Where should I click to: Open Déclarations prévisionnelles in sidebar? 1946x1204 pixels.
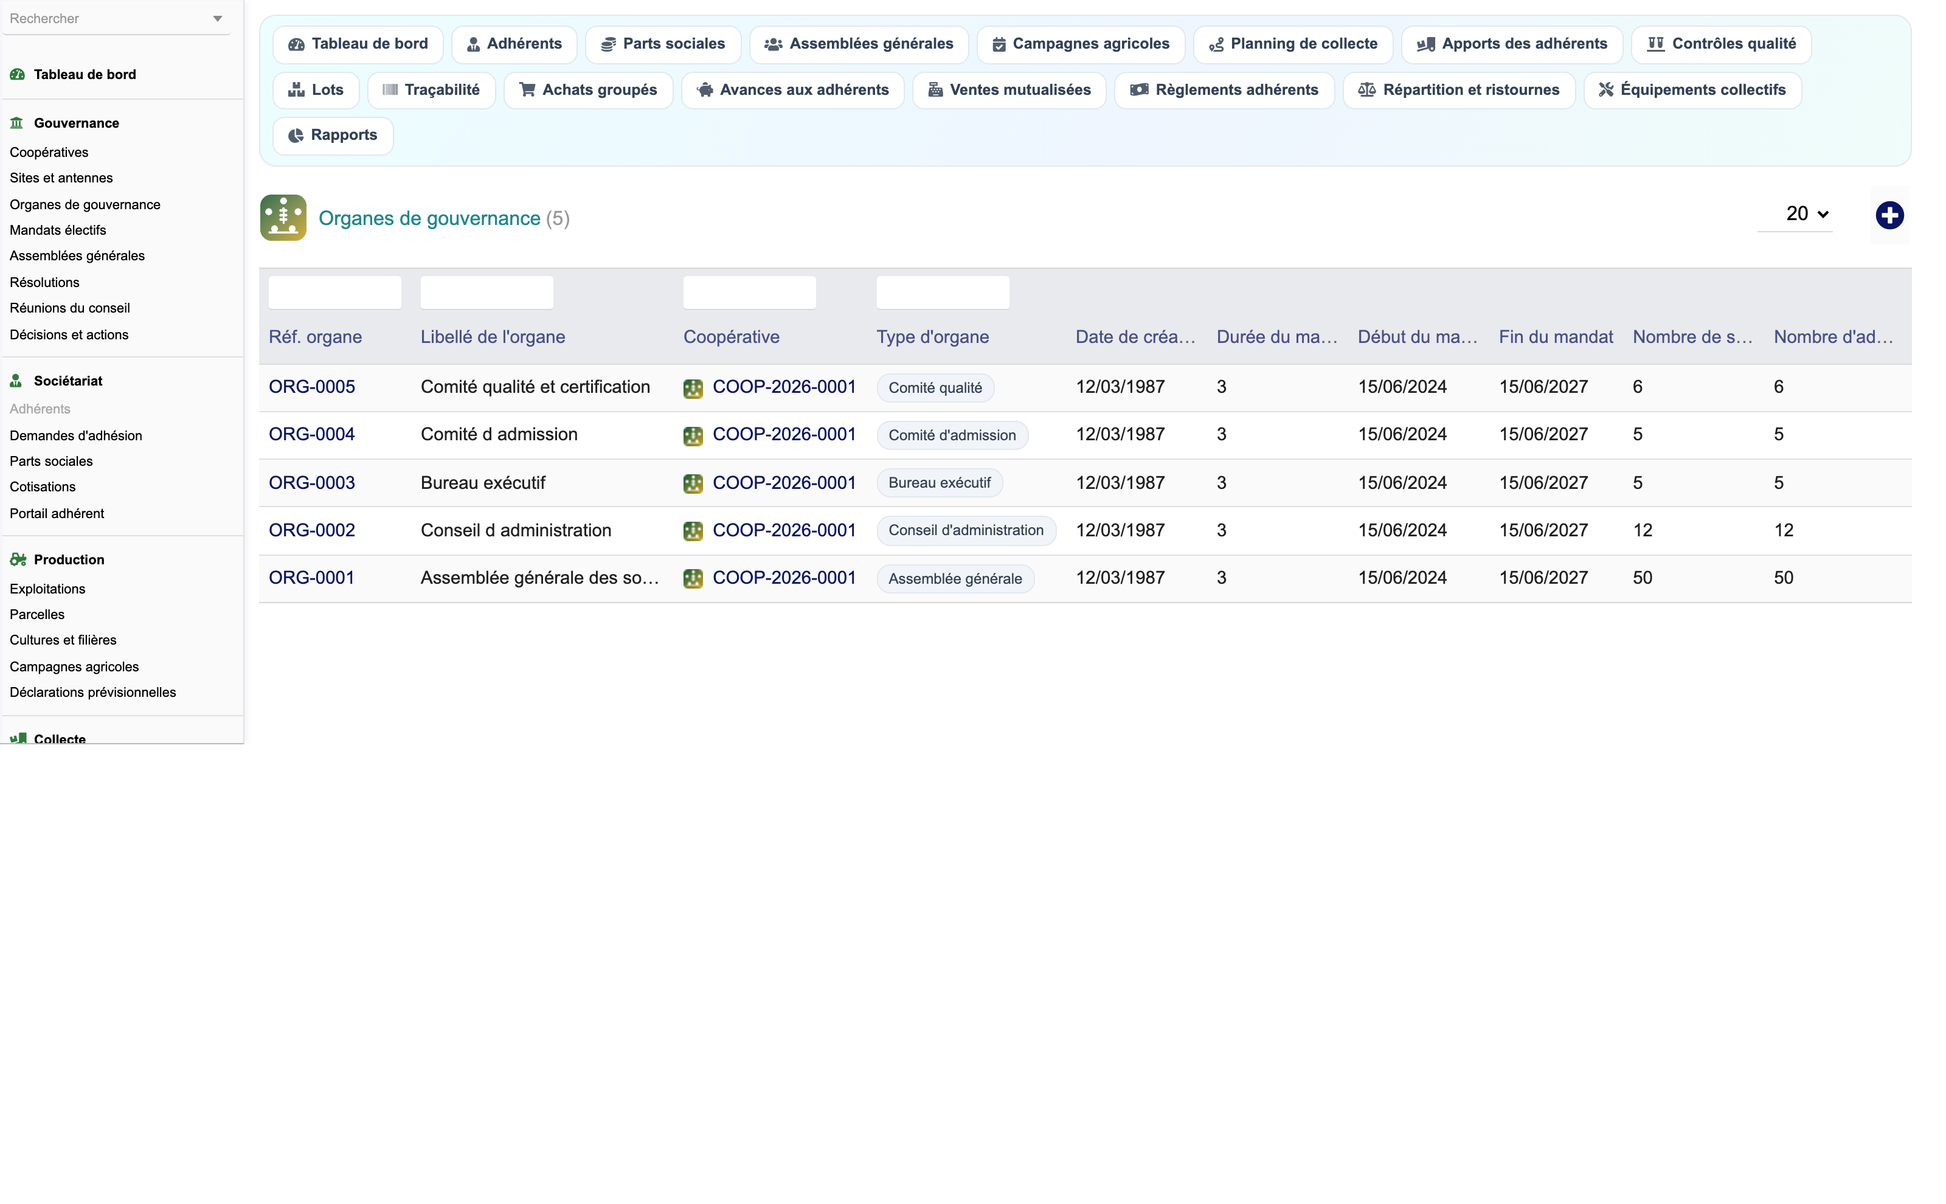93,692
